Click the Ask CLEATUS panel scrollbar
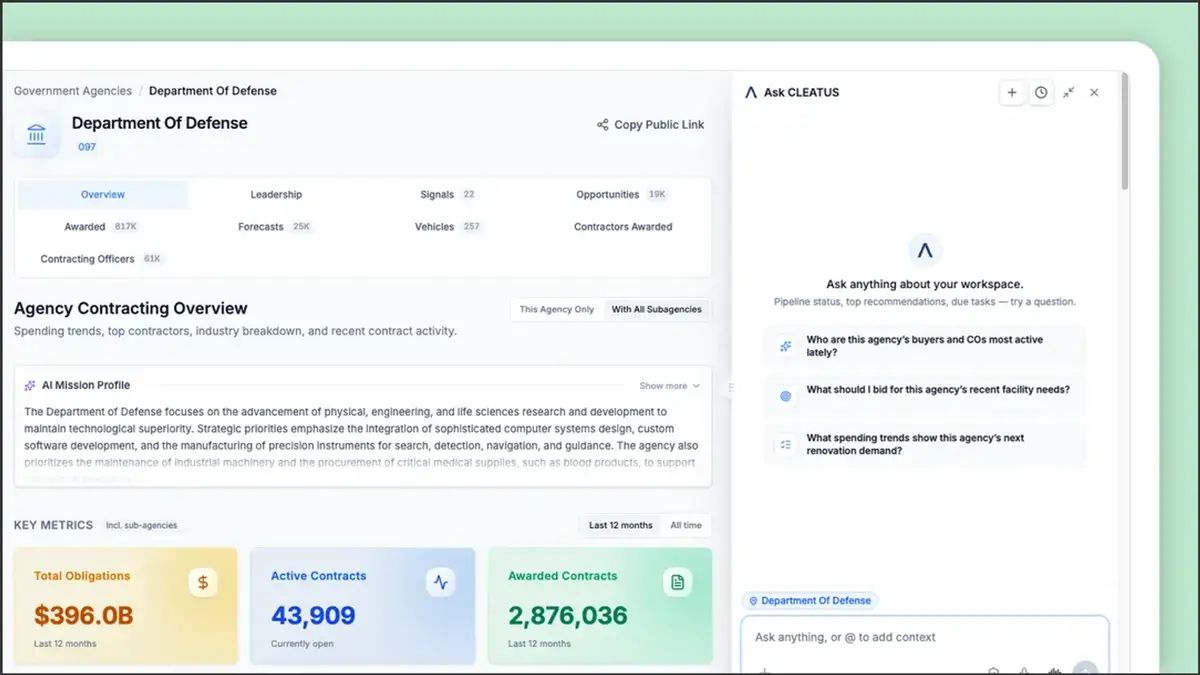The height and width of the screenshot is (675, 1200). (1125, 131)
